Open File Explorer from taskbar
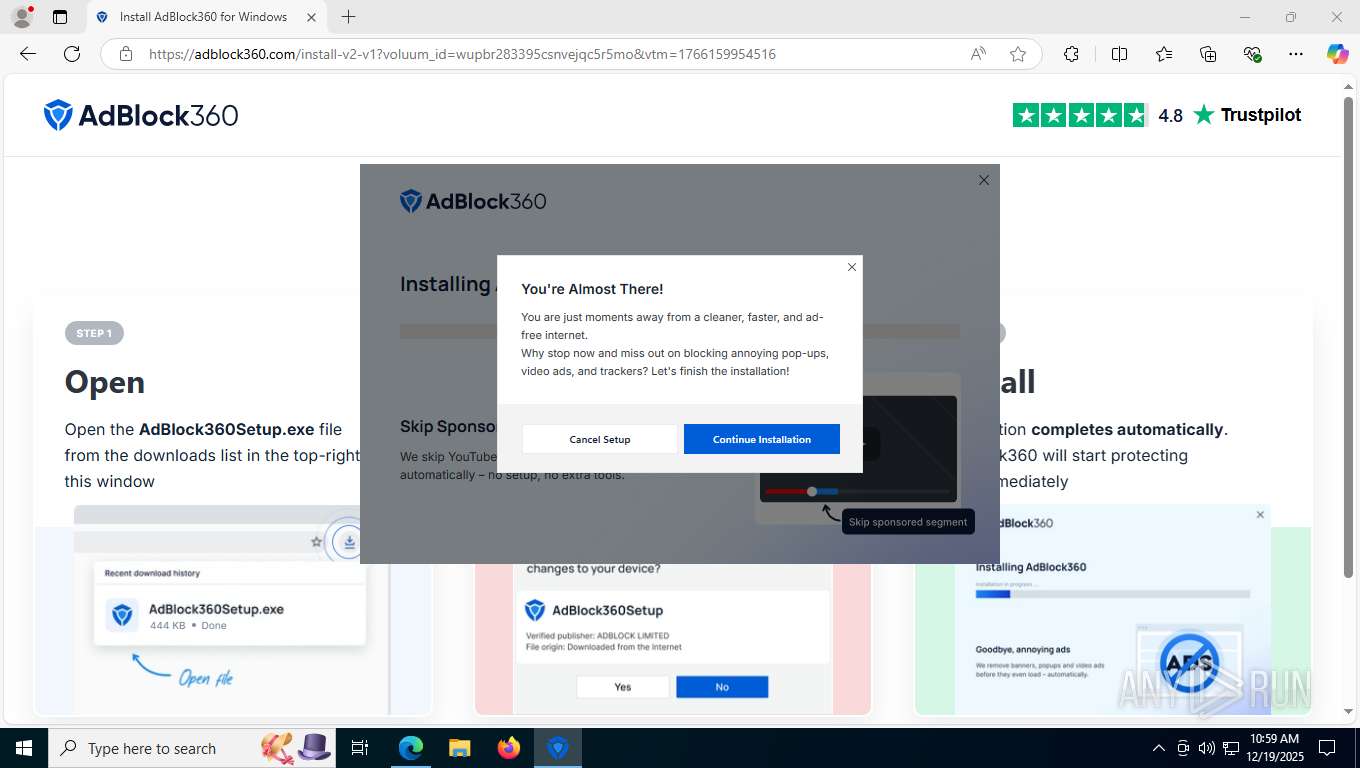 (459, 748)
